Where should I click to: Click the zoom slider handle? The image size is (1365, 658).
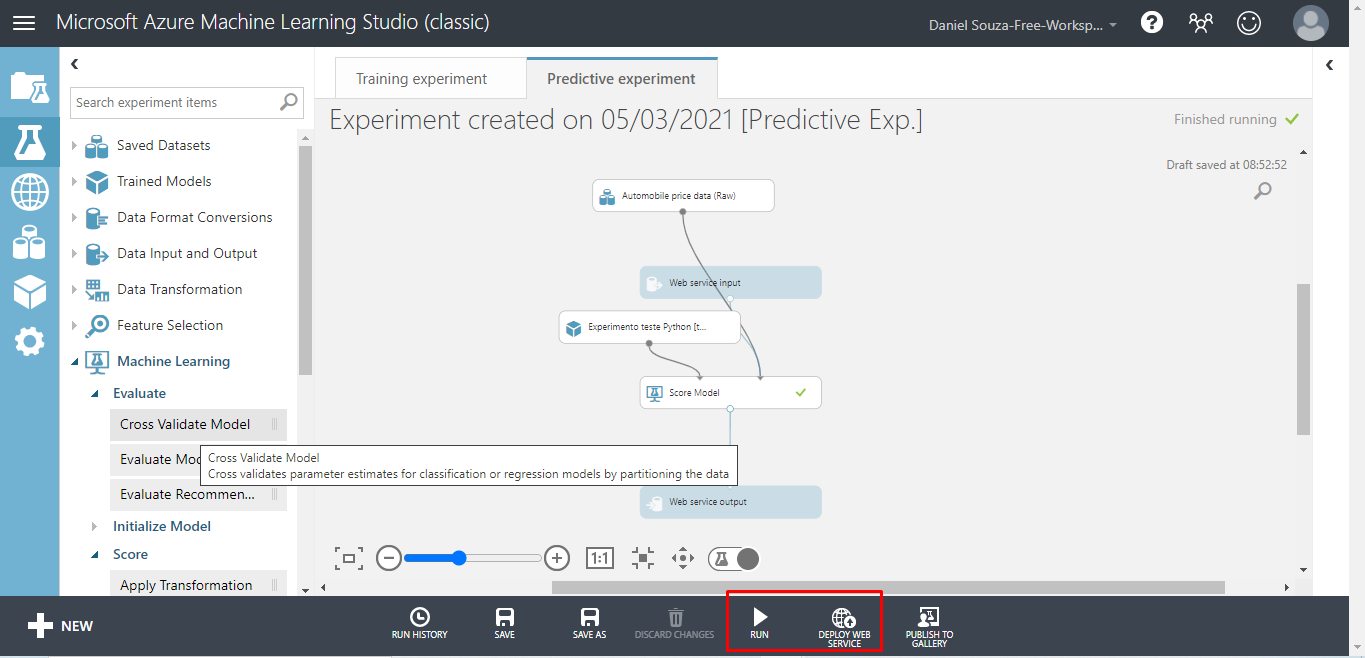(x=459, y=558)
